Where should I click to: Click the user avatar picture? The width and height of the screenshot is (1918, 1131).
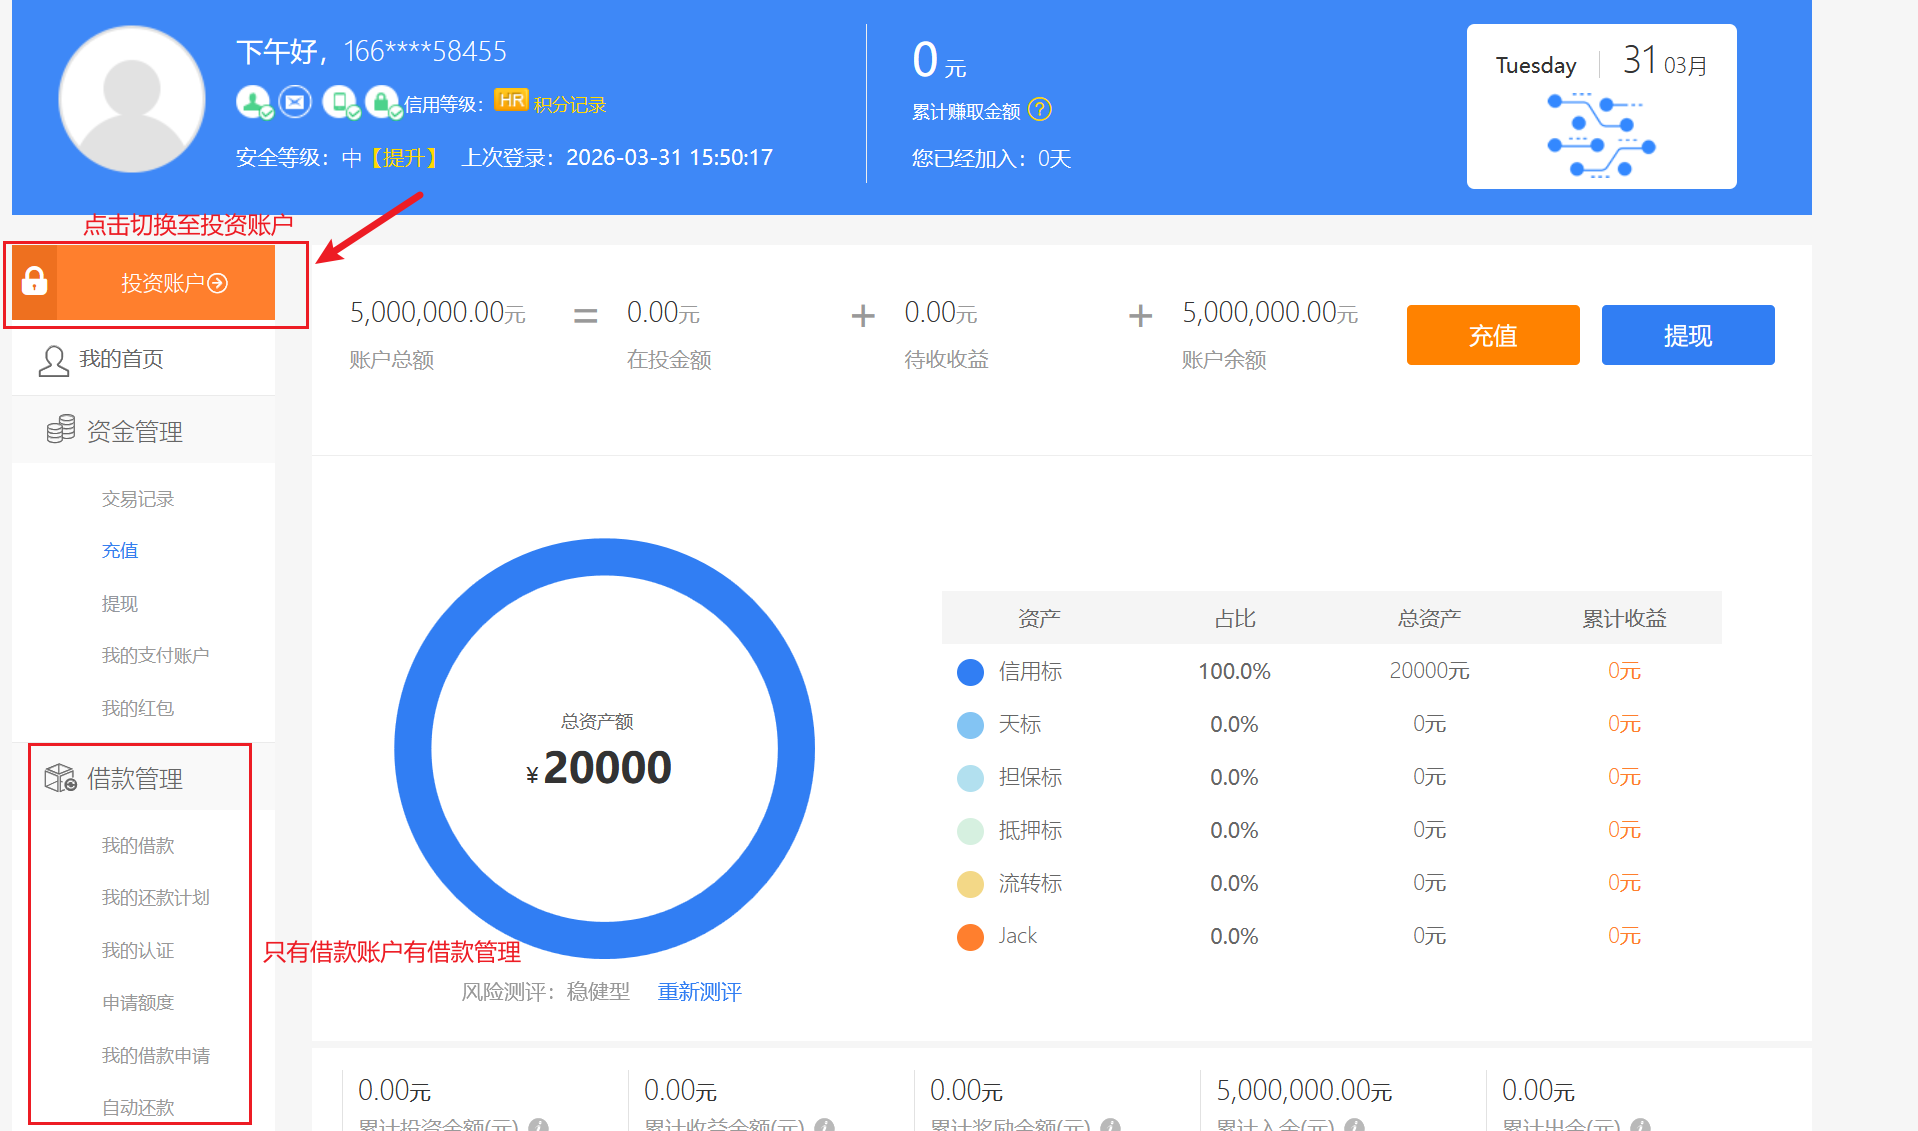tap(132, 100)
